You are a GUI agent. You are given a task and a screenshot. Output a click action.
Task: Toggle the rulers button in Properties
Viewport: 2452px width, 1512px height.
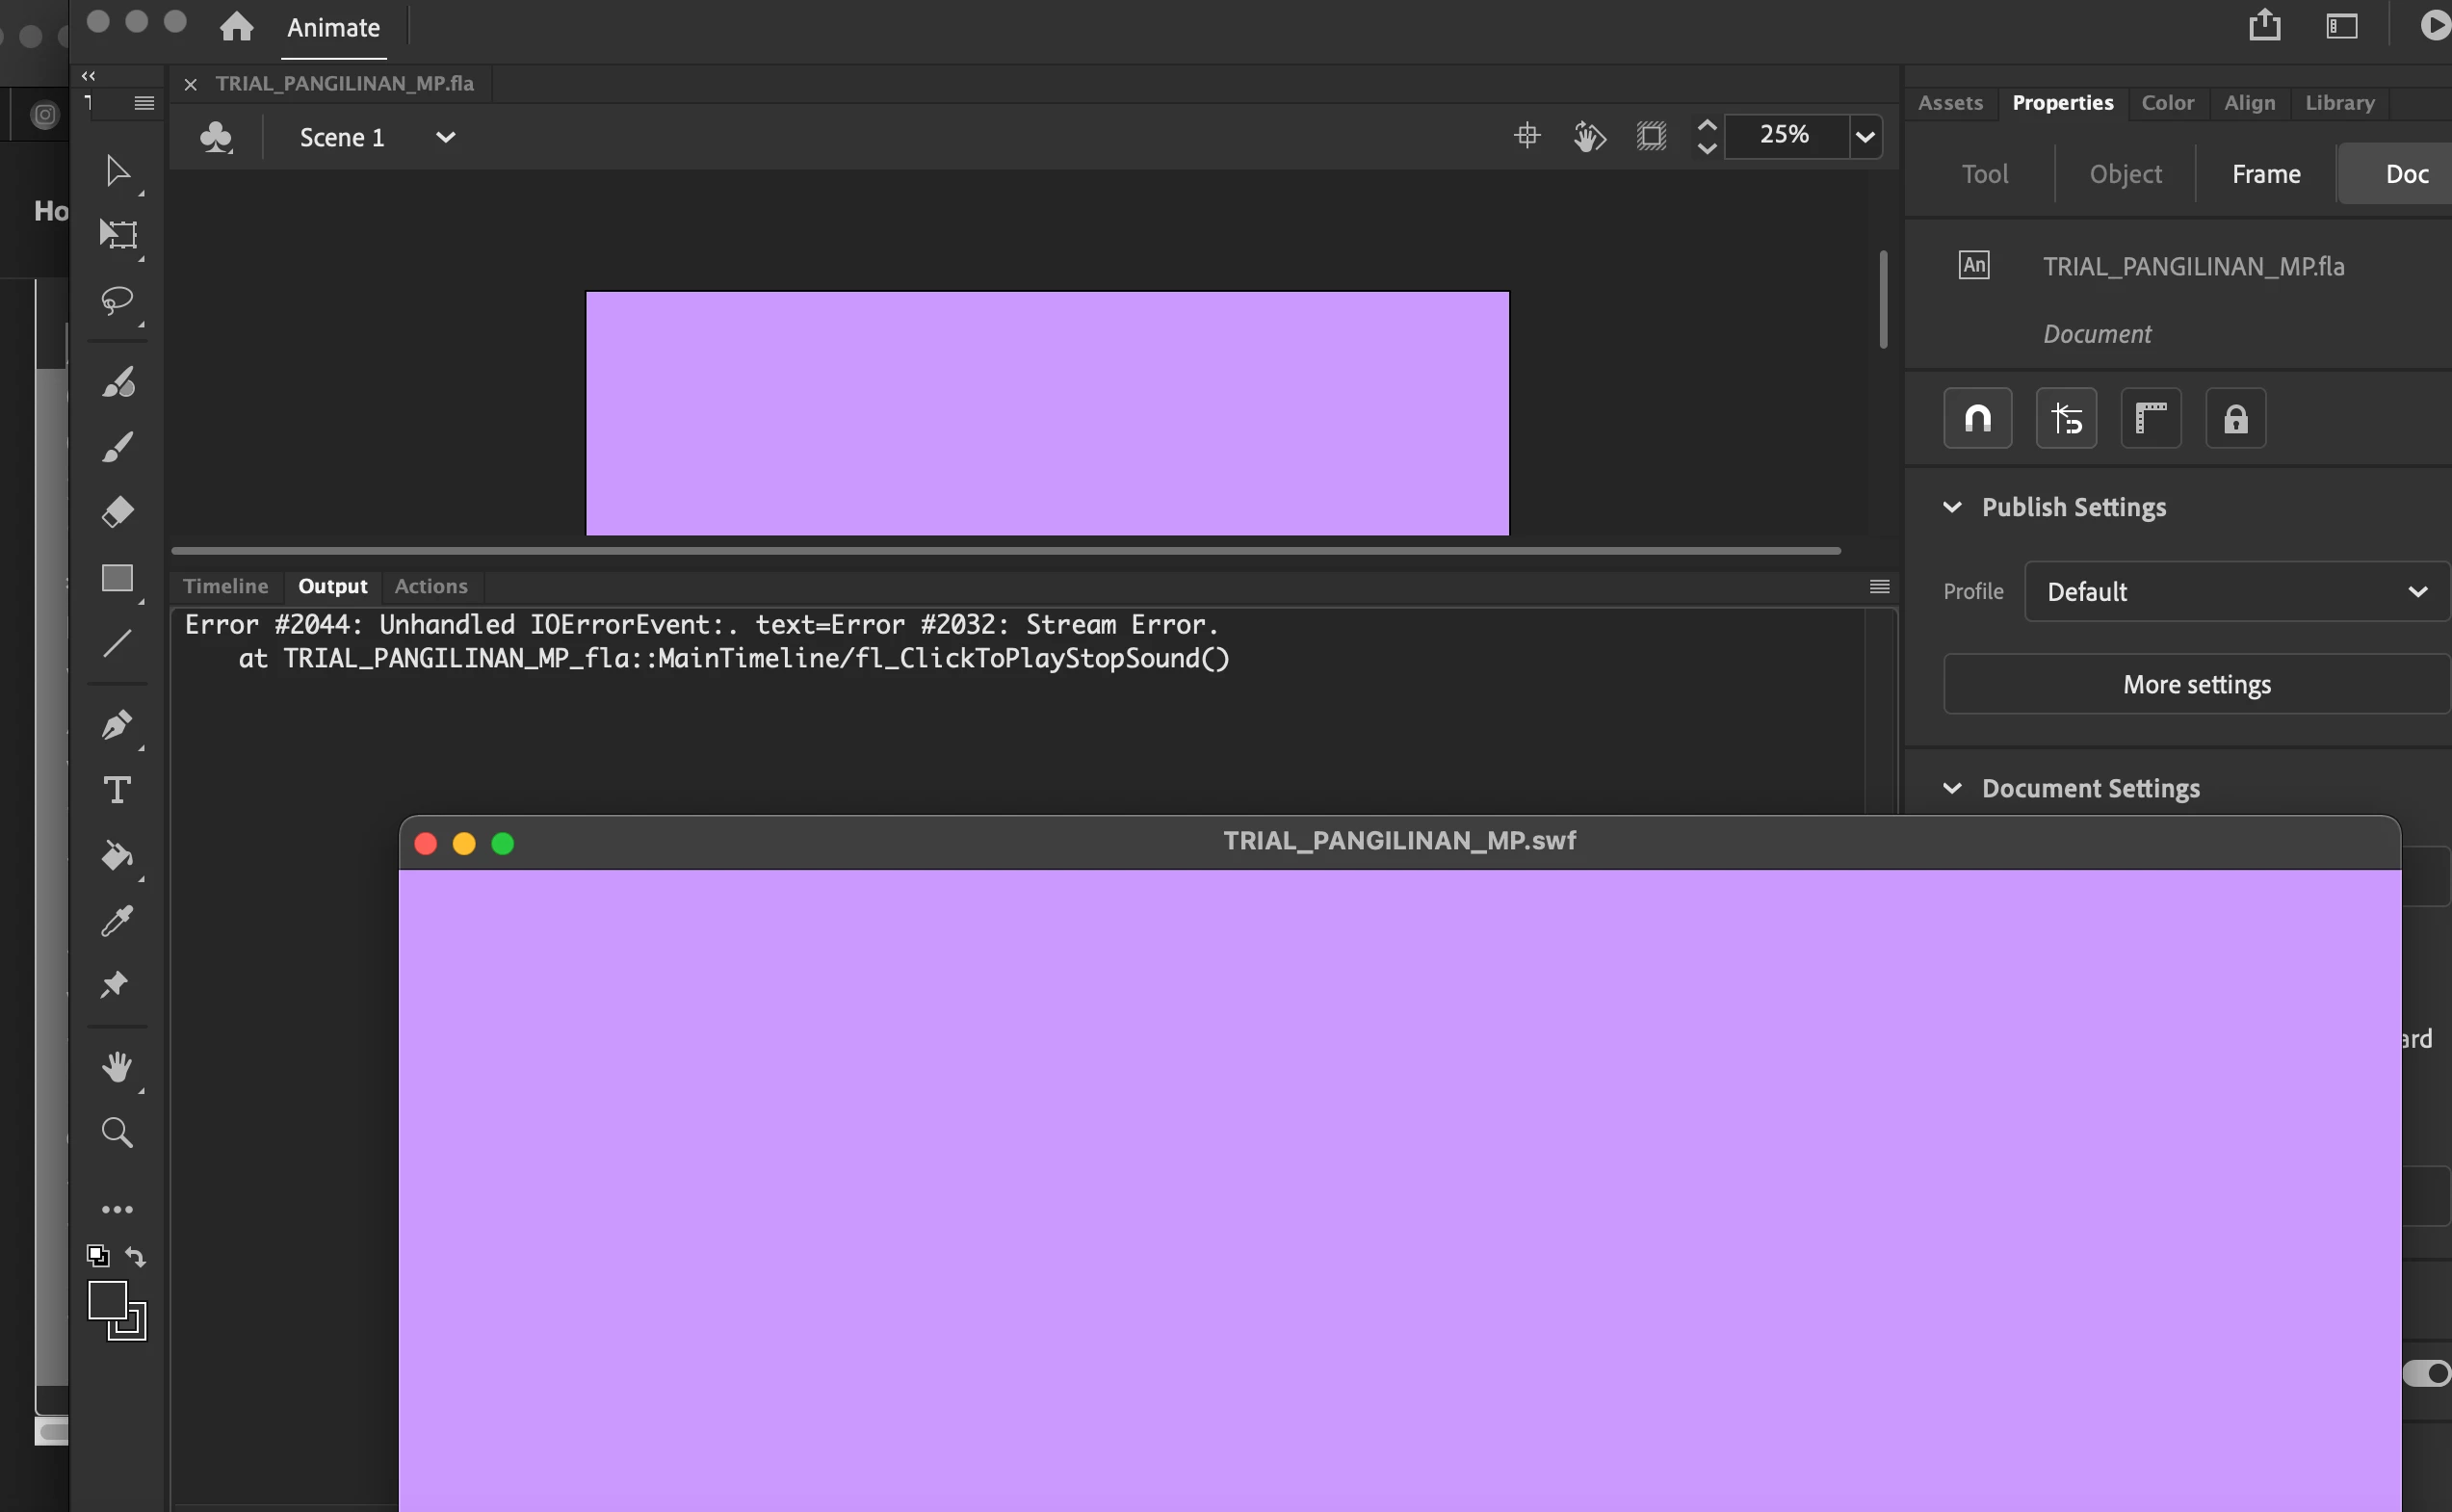click(x=2150, y=418)
